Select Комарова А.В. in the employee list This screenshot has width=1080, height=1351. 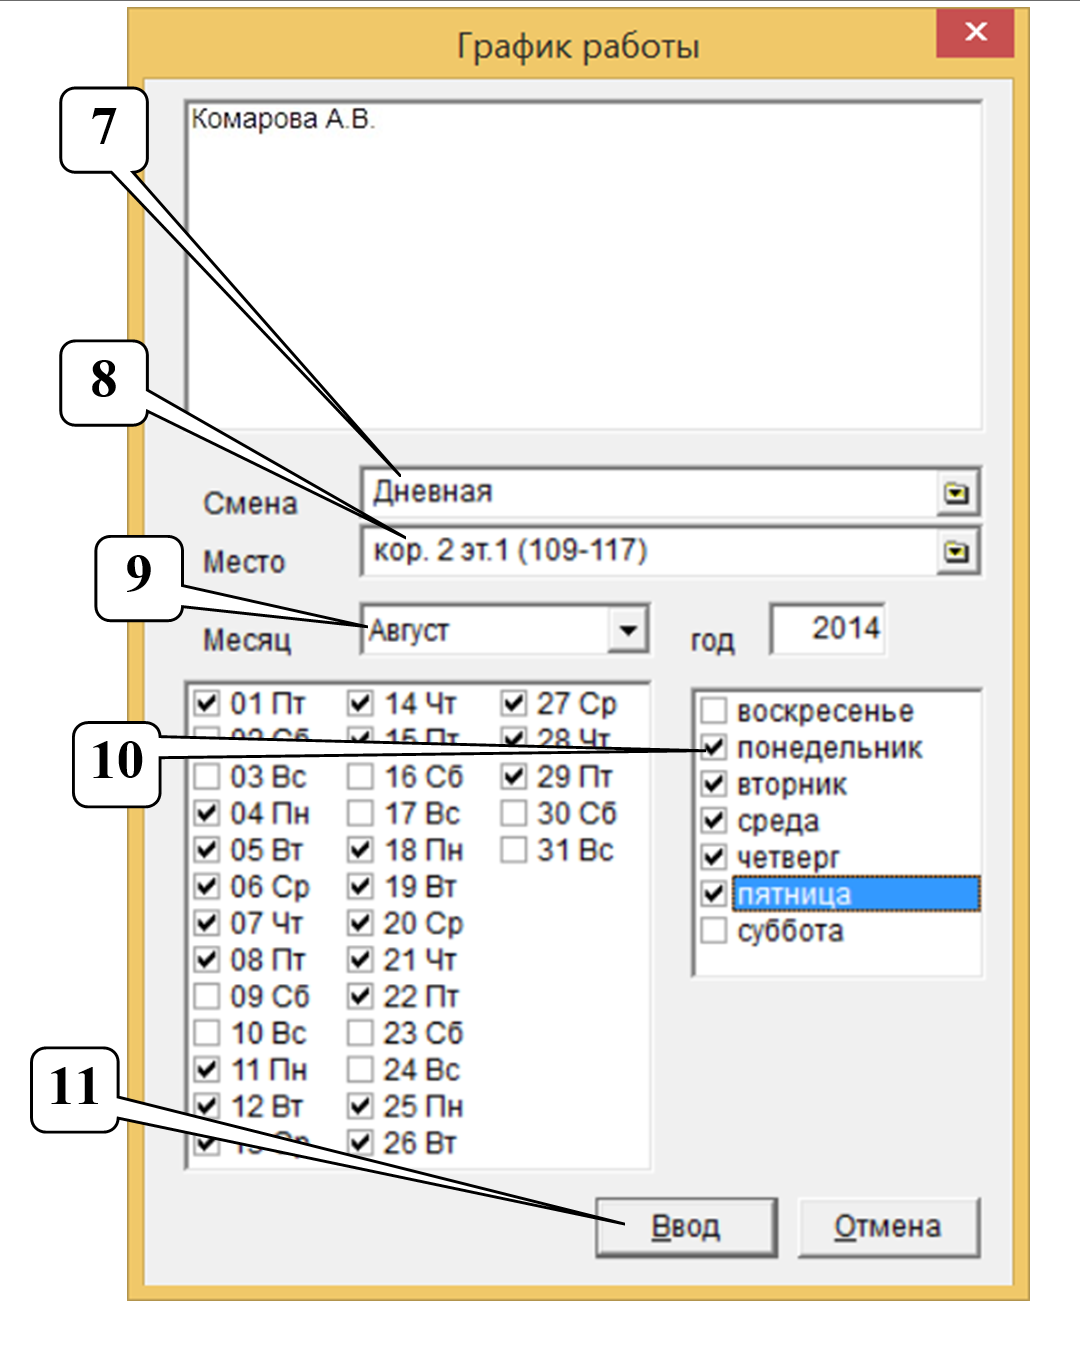tap(283, 120)
